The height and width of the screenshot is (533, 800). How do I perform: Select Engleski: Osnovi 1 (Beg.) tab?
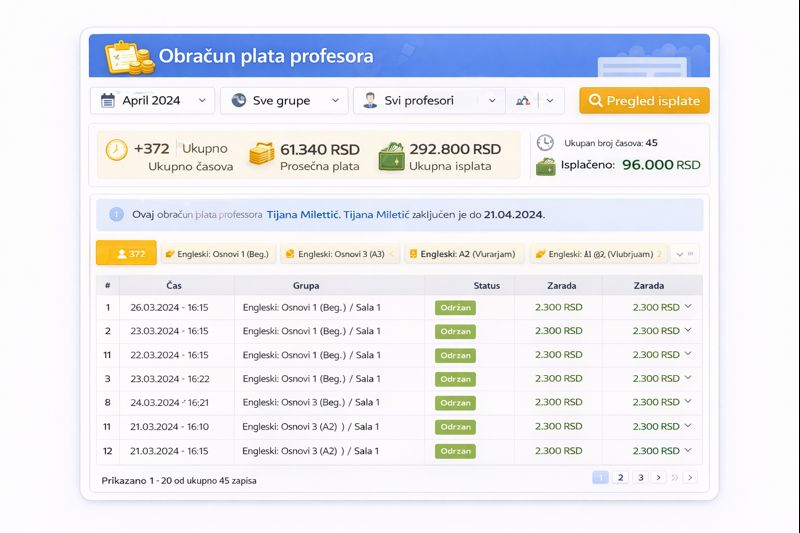coord(219,254)
